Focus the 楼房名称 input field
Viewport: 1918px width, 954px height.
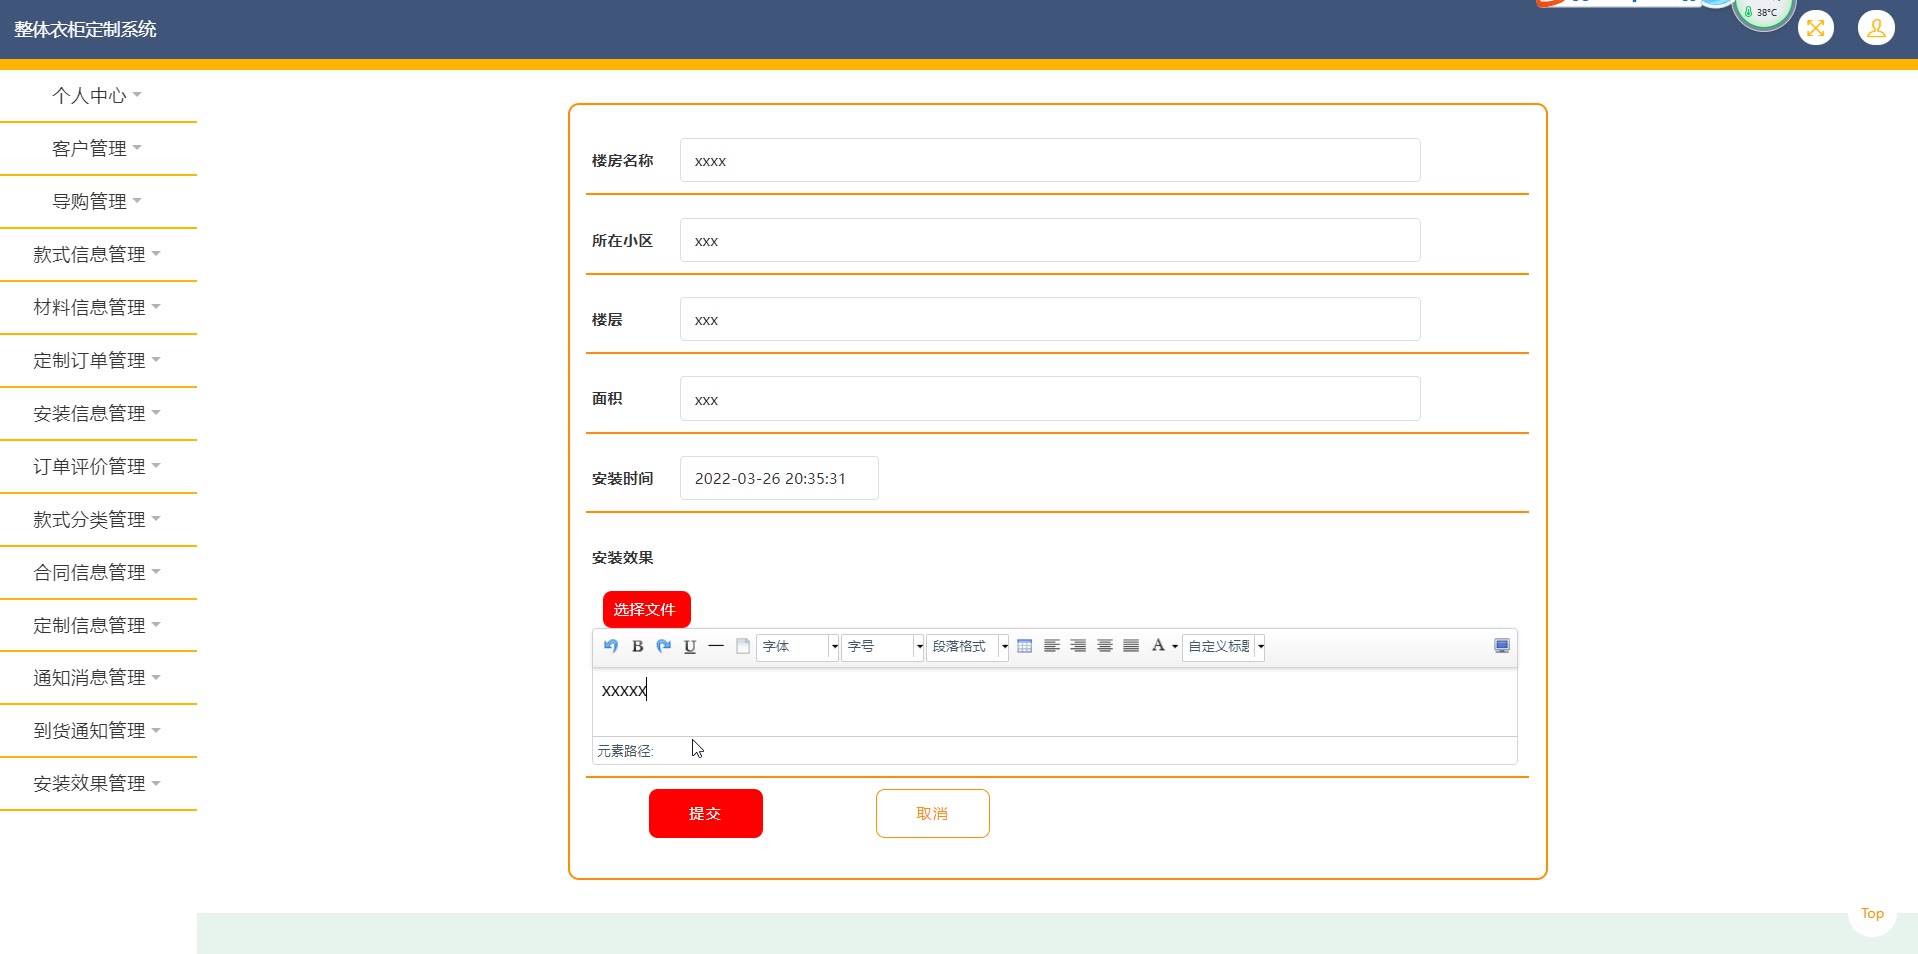1050,160
